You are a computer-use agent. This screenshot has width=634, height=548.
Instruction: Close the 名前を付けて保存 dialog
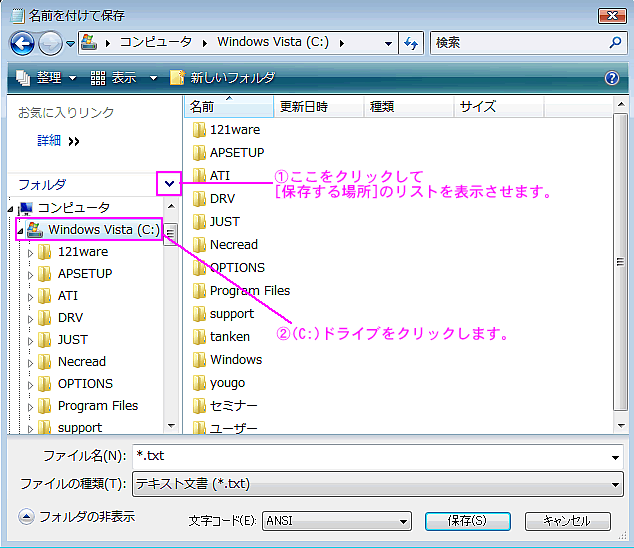point(612,15)
